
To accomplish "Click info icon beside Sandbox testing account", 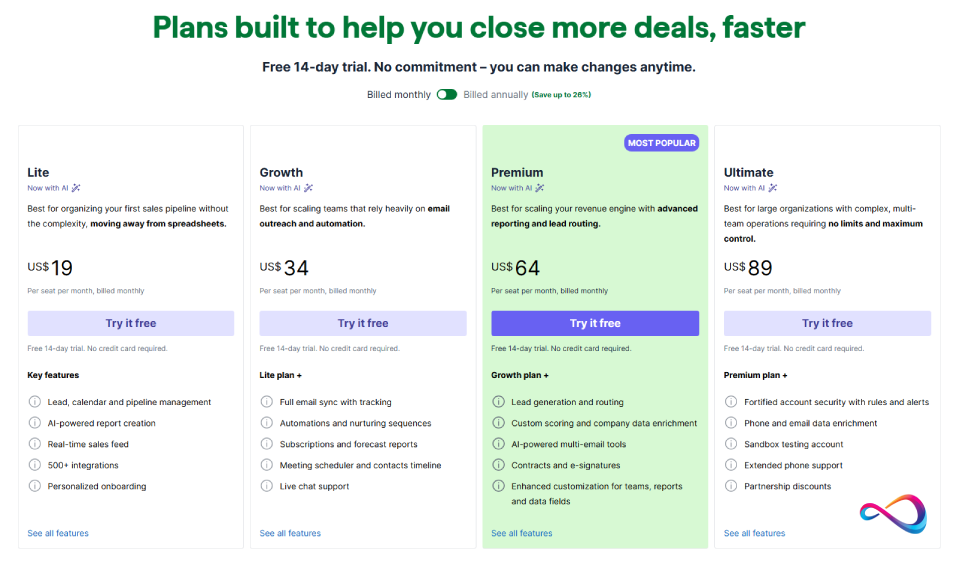I will (x=732, y=444).
